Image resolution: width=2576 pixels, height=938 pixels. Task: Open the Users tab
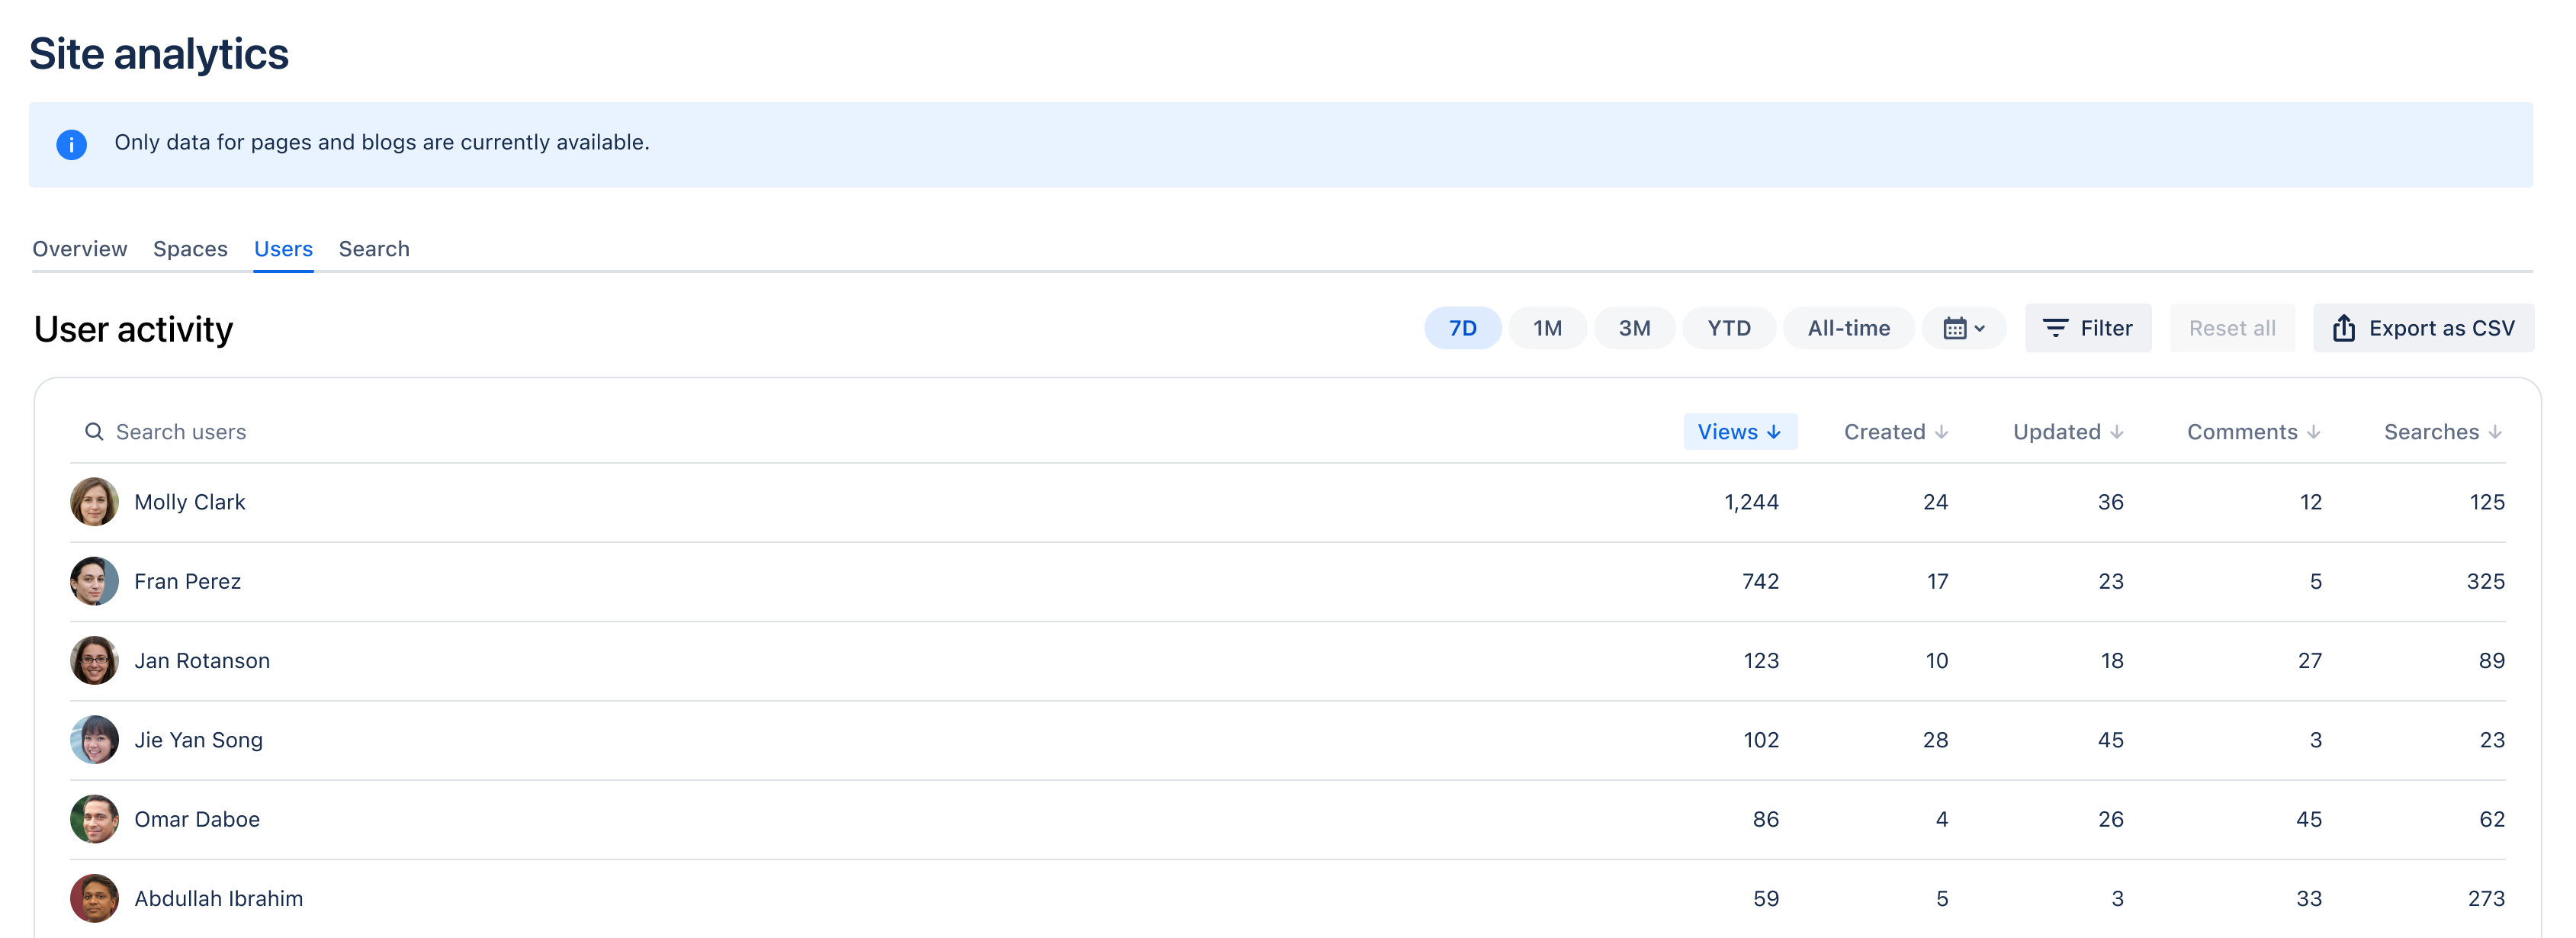click(x=283, y=249)
